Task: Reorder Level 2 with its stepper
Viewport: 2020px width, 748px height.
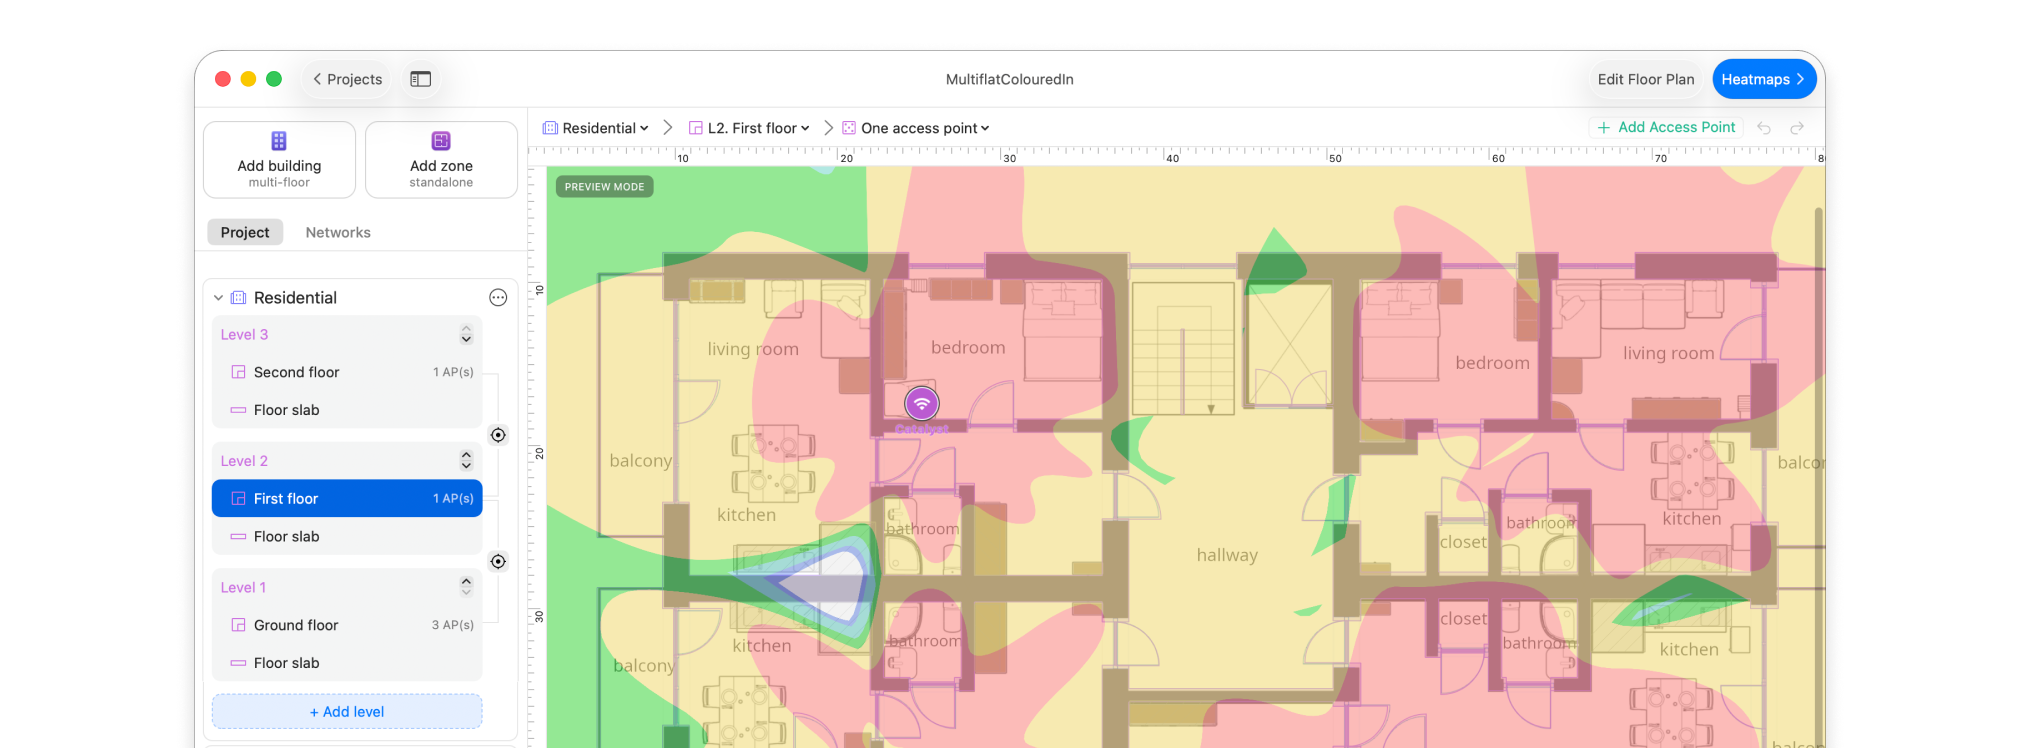Action: (466, 460)
